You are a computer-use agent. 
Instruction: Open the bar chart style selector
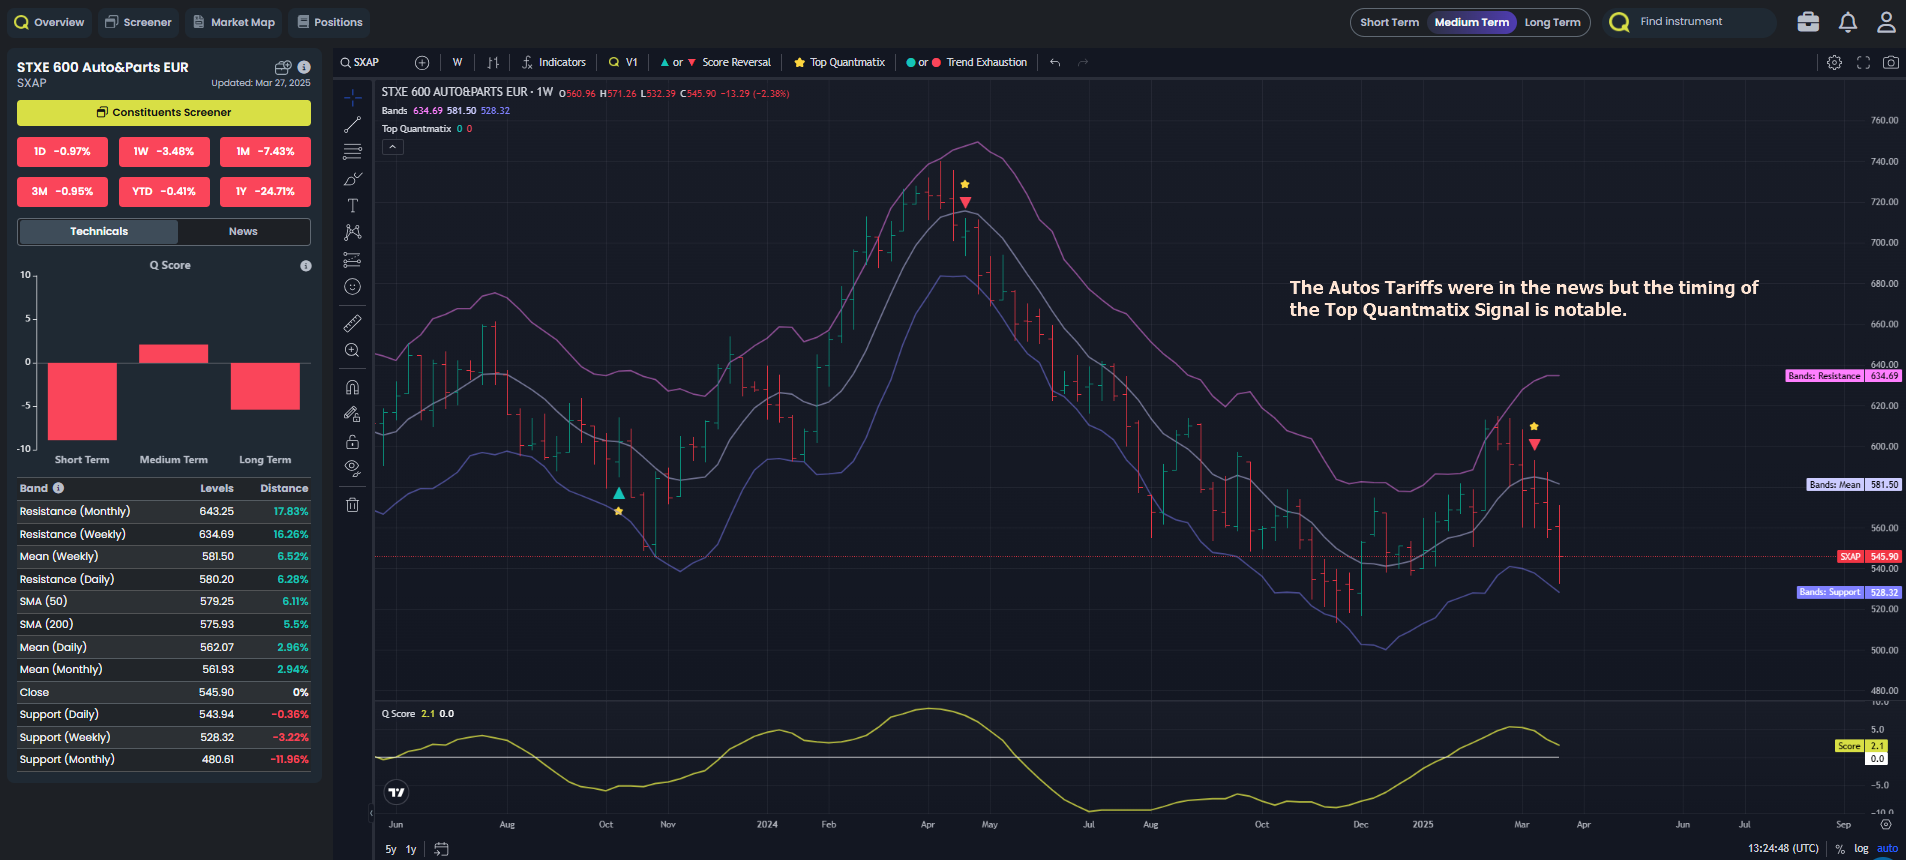click(x=493, y=62)
